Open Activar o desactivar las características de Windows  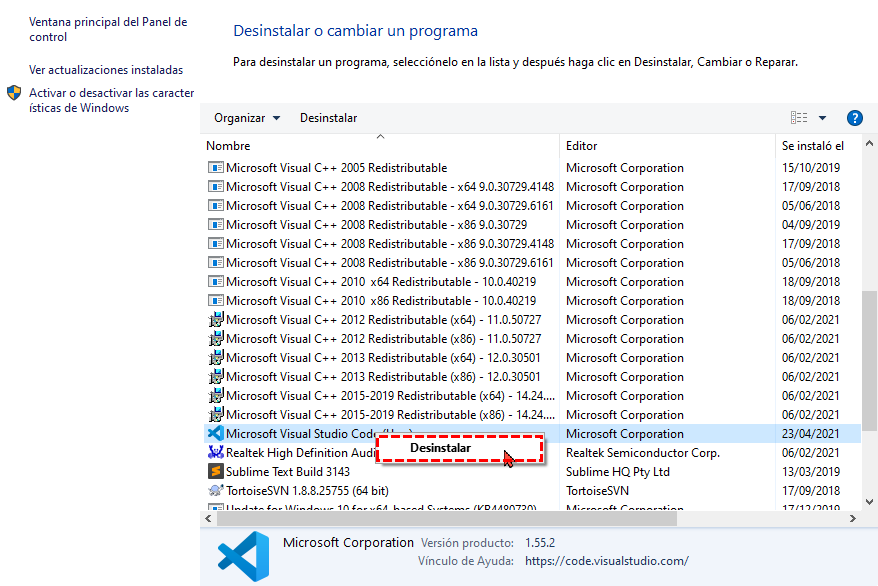pyautogui.click(x=111, y=100)
